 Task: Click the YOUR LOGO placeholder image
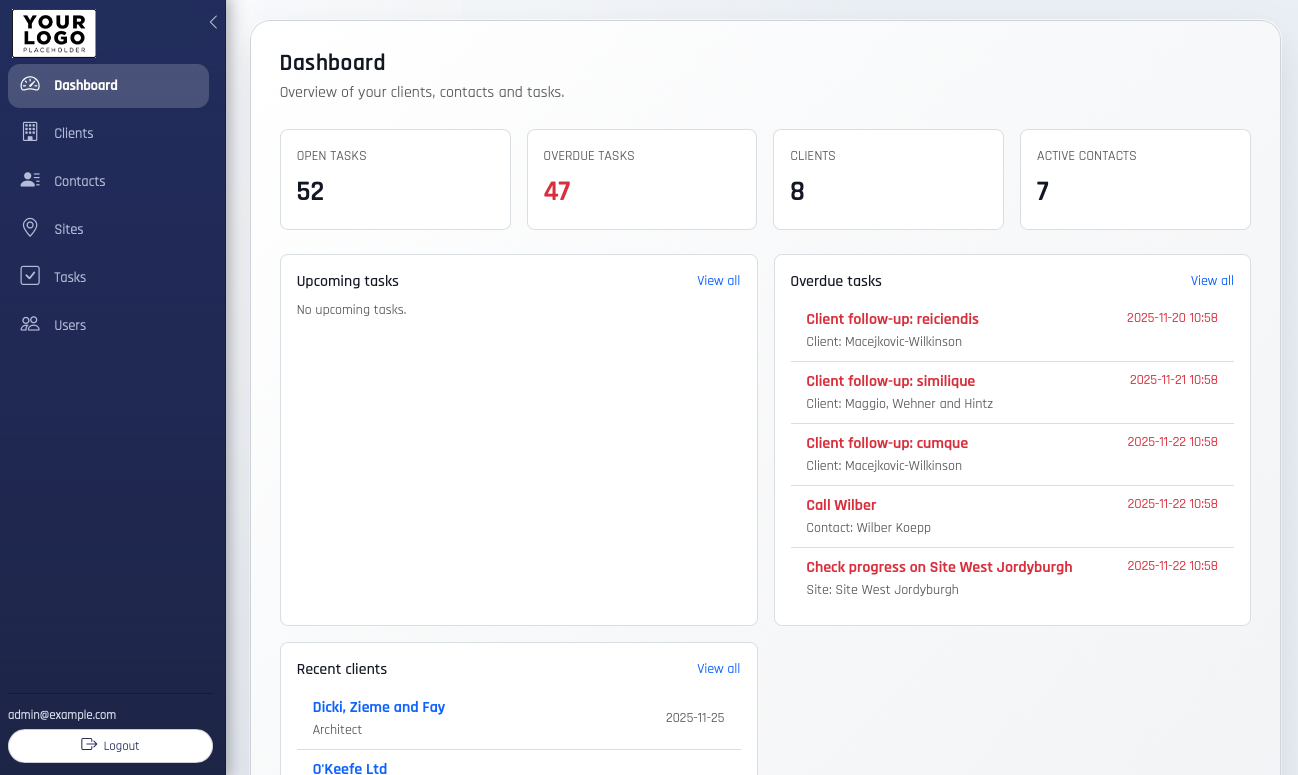pyautogui.click(x=53, y=33)
